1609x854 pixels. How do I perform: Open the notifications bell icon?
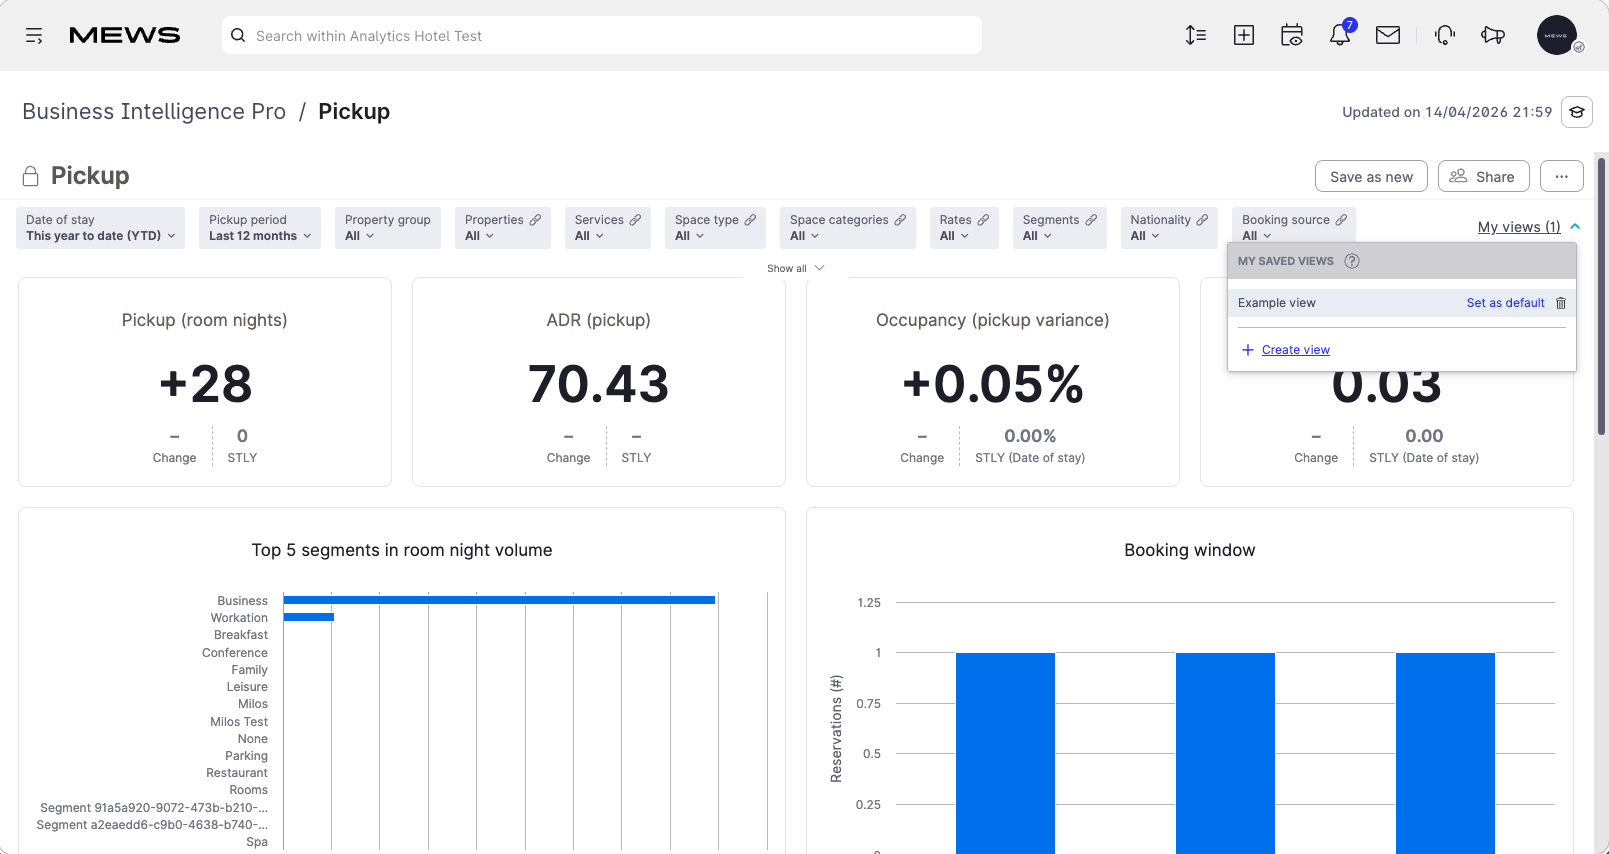coord(1340,35)
